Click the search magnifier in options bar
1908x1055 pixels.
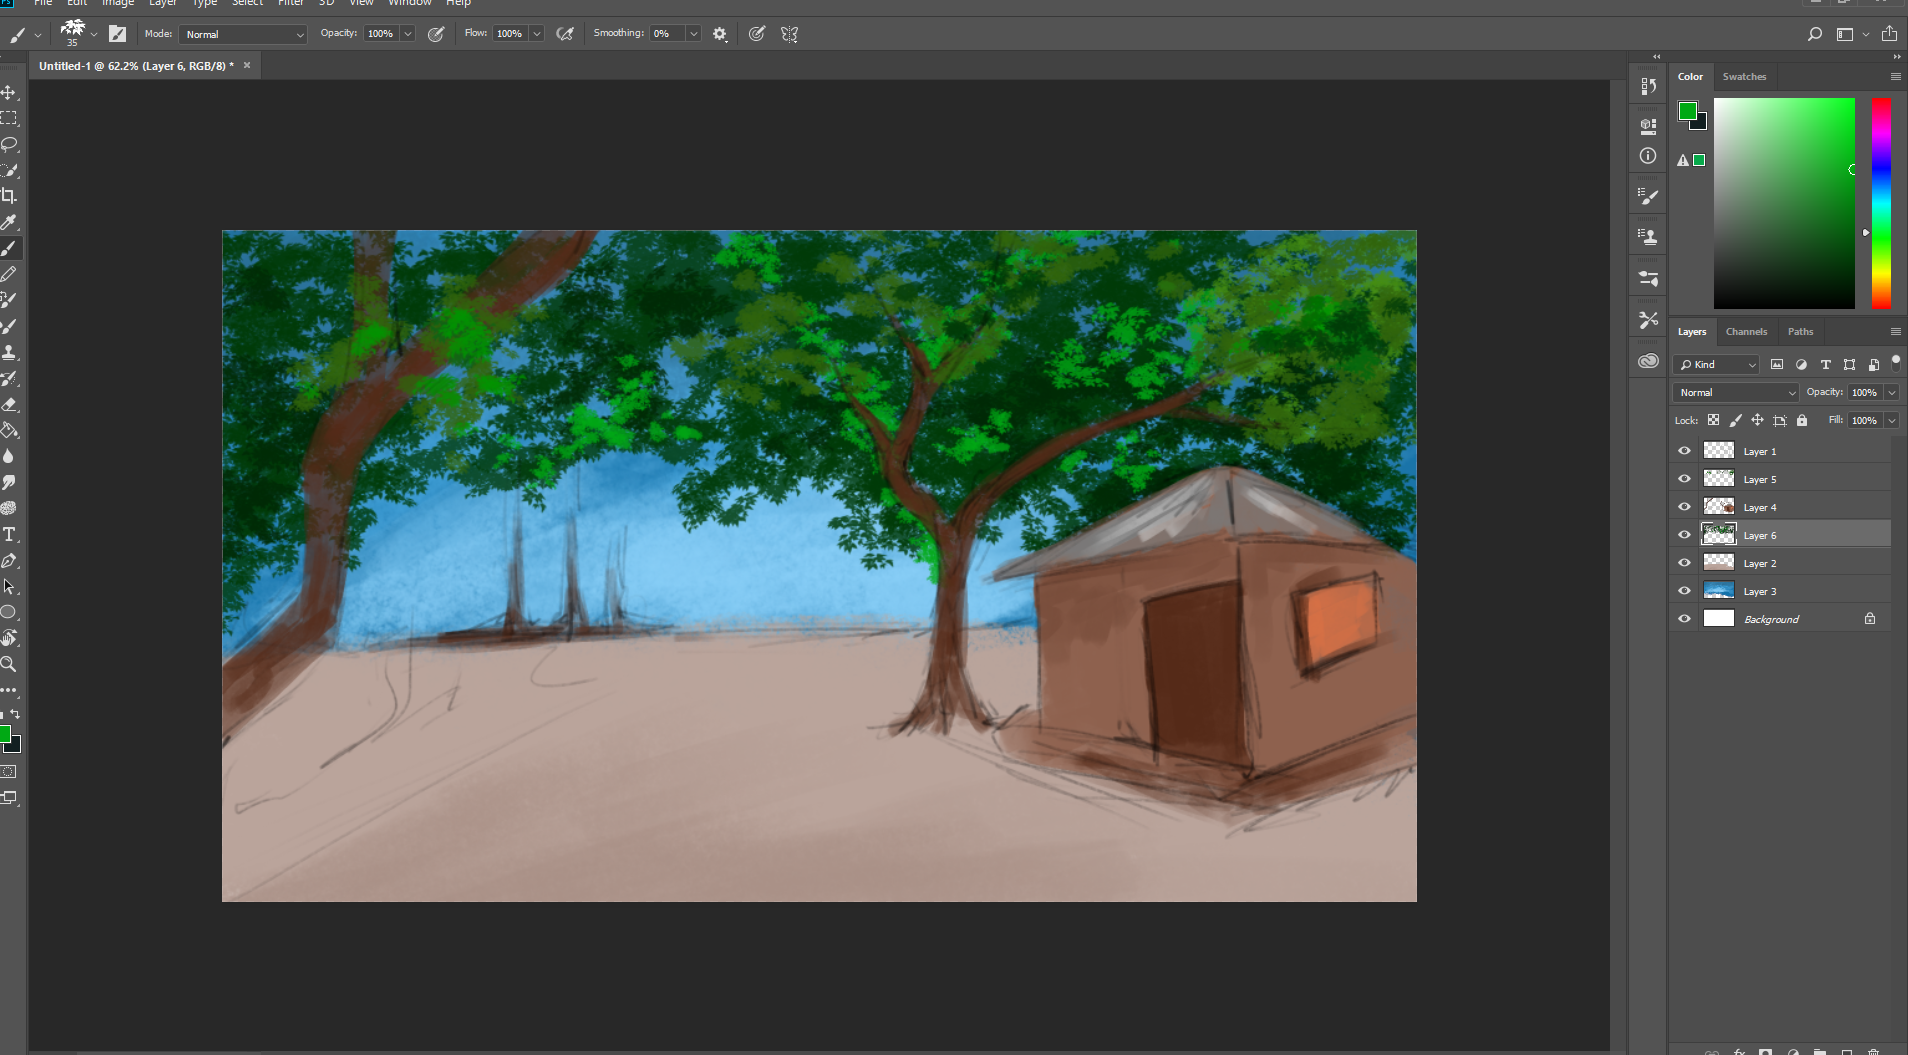1815,34
